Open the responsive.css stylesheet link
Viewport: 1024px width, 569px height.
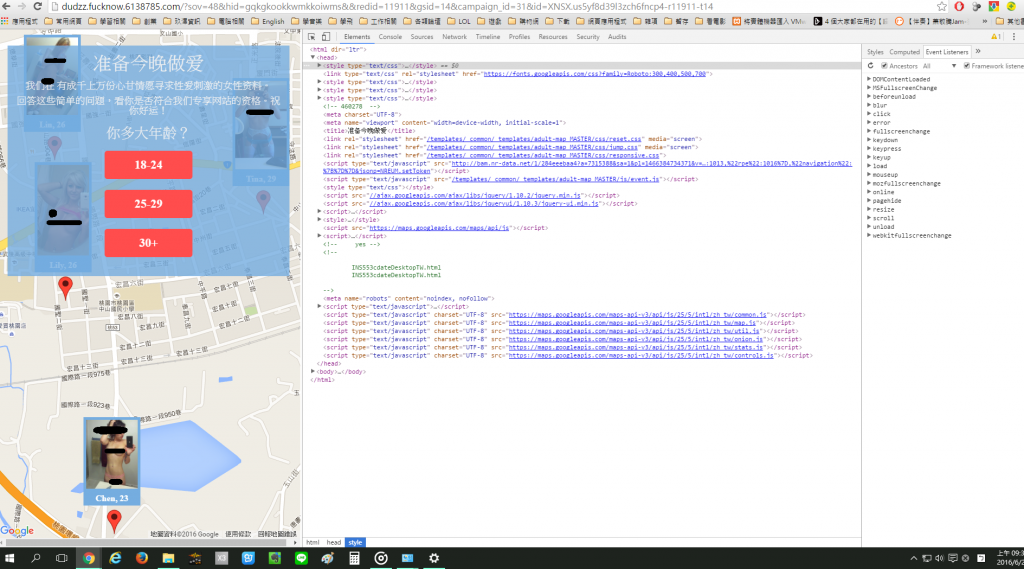pyautogui.click(x=543, y=155)
